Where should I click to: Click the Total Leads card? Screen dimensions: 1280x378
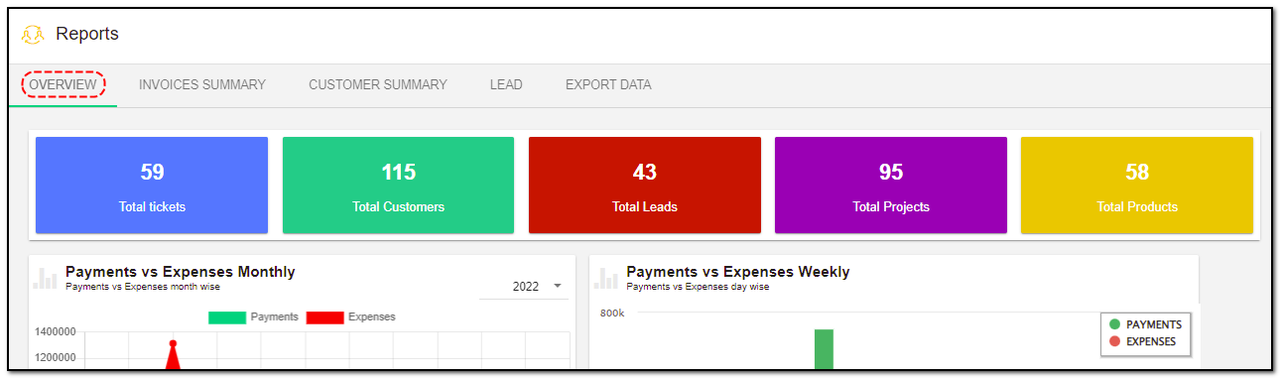tap(645, 185)
